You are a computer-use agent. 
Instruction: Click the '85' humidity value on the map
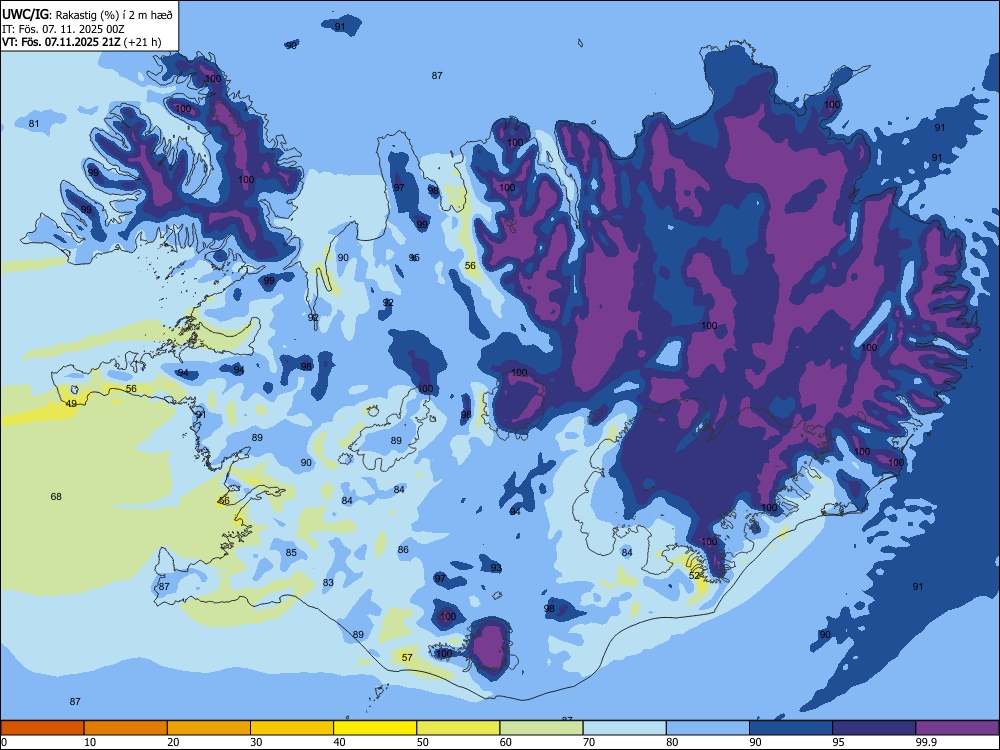coord(291,553)
